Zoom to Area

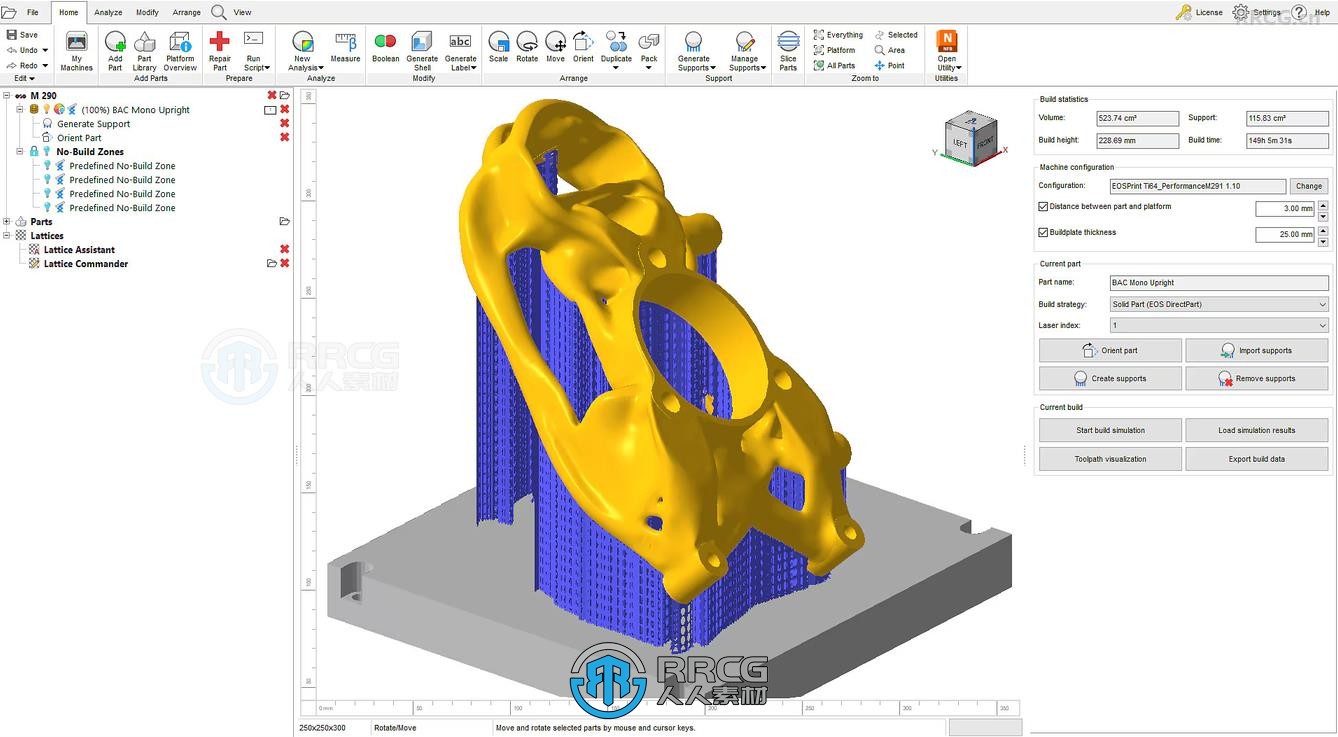(890, 50)
